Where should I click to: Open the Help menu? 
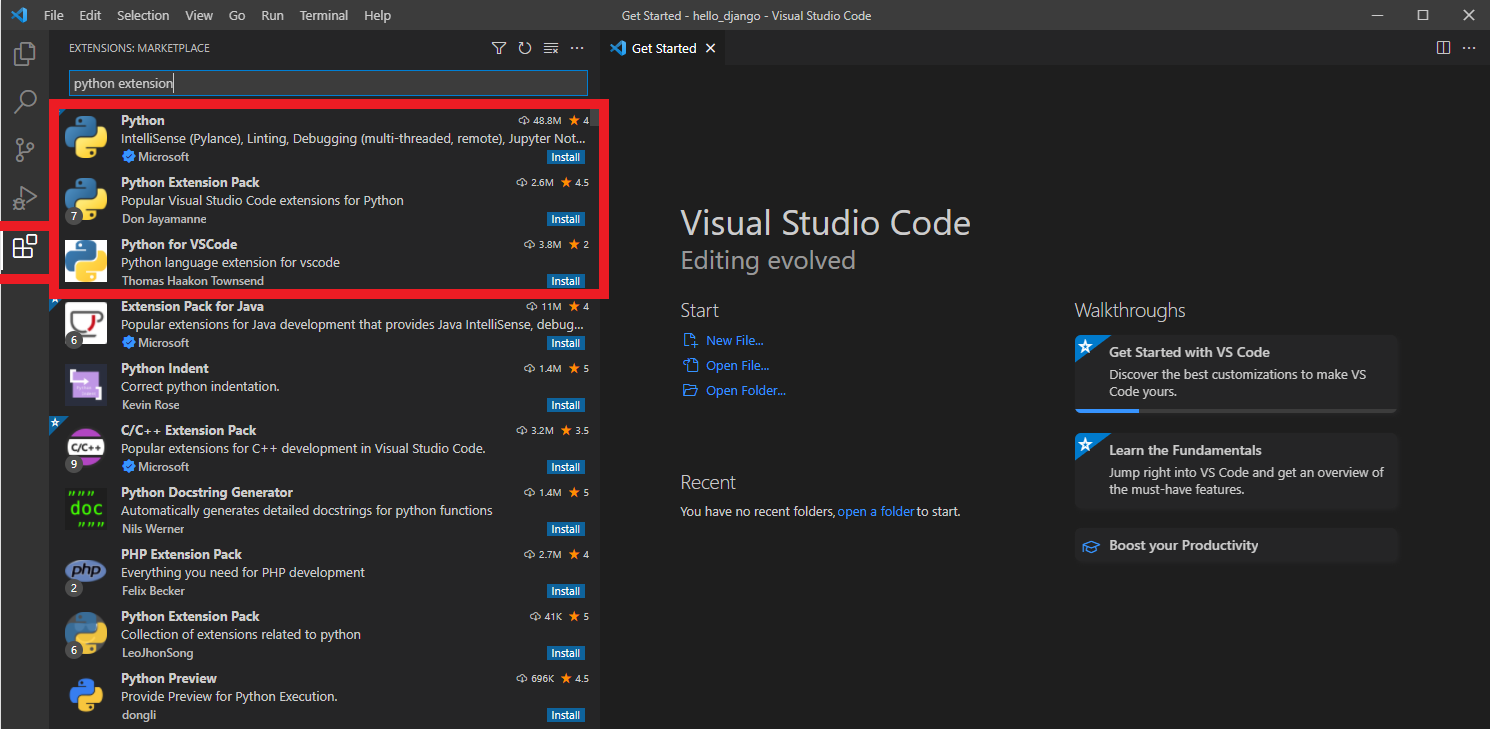[377, 15]
